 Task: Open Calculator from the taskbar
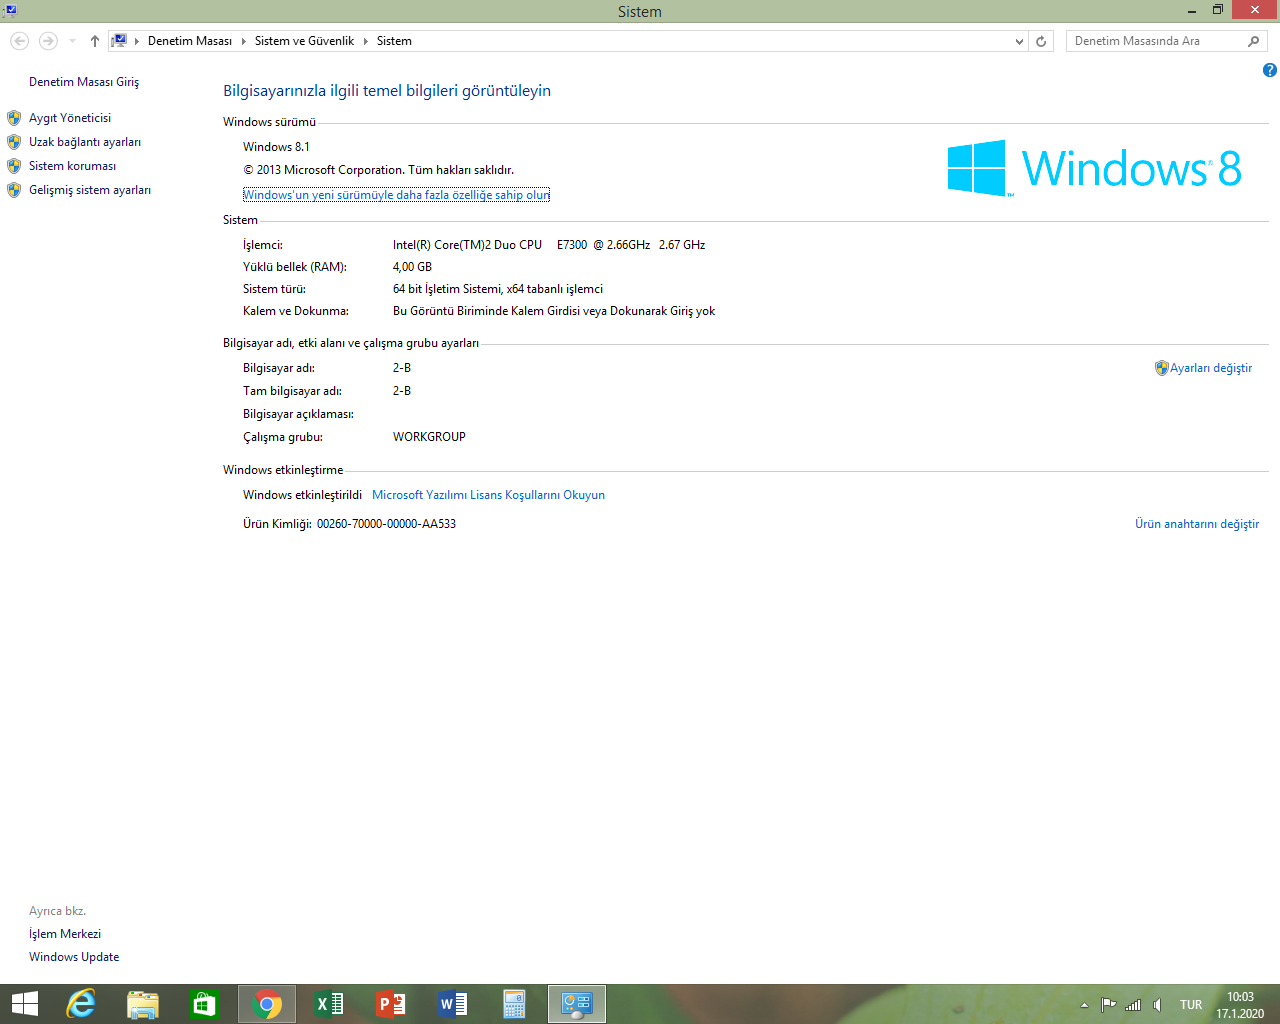tap(515, 1004)
